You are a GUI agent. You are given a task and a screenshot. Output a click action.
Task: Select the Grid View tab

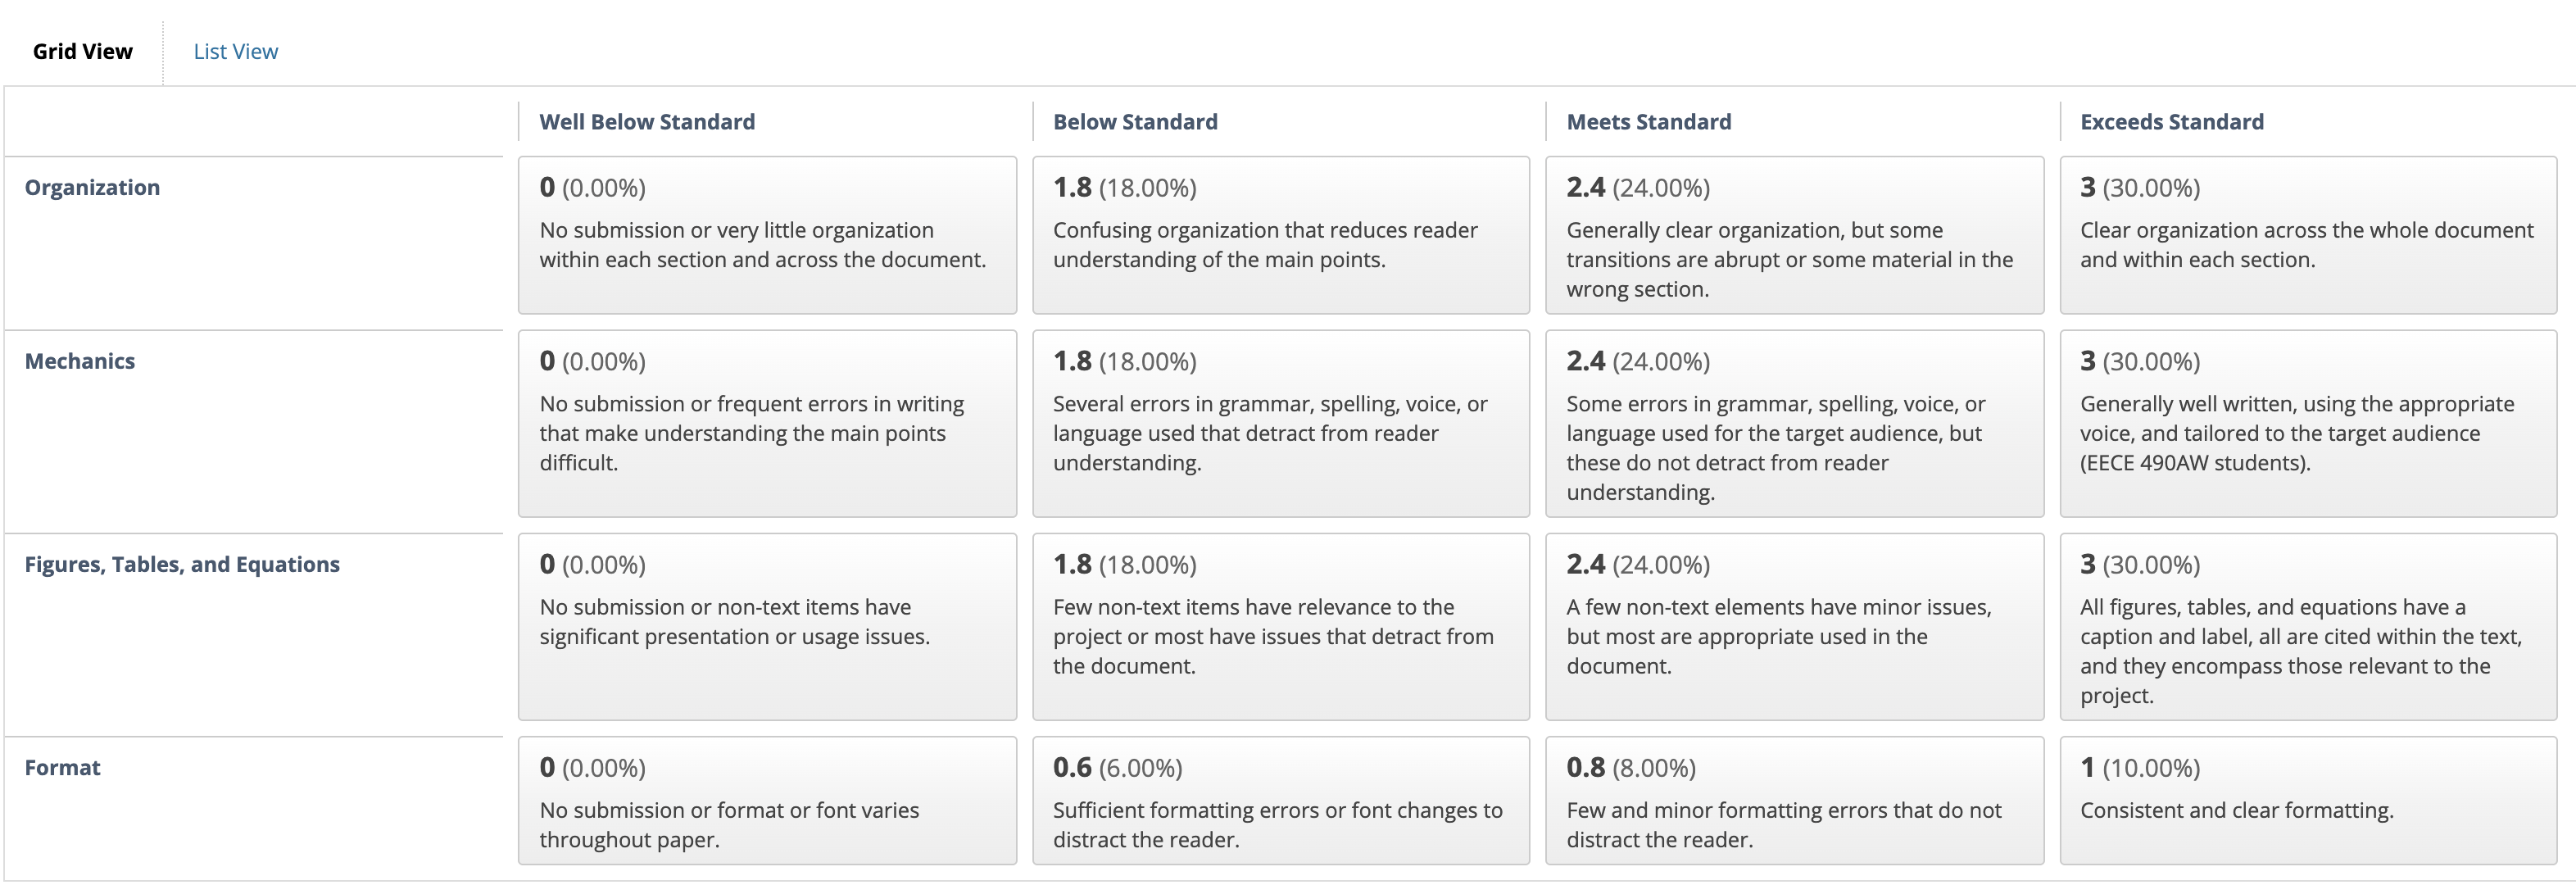[82, 51]
